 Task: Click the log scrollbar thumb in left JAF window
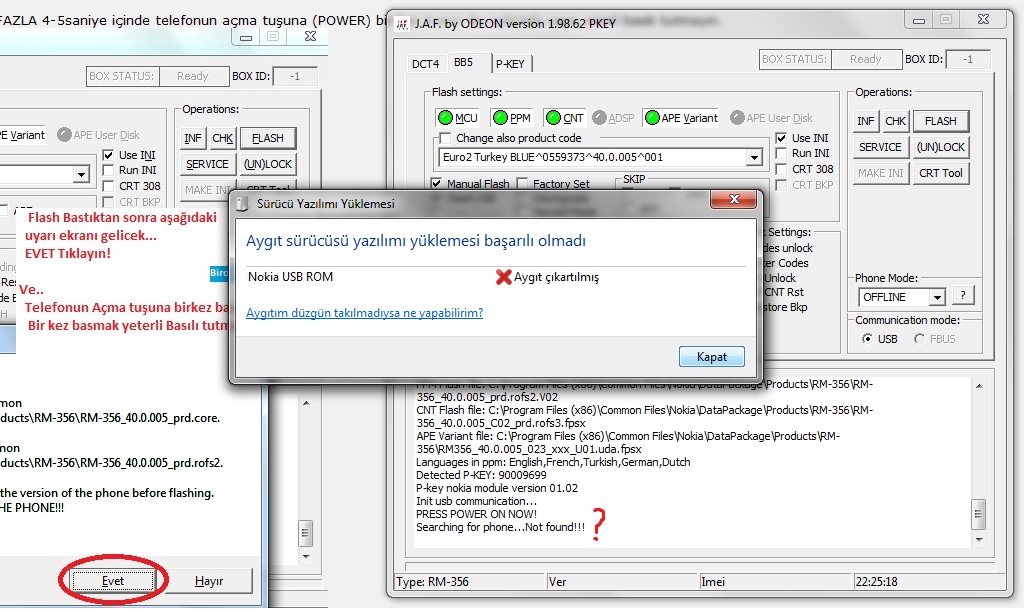(x=306, y=533)
